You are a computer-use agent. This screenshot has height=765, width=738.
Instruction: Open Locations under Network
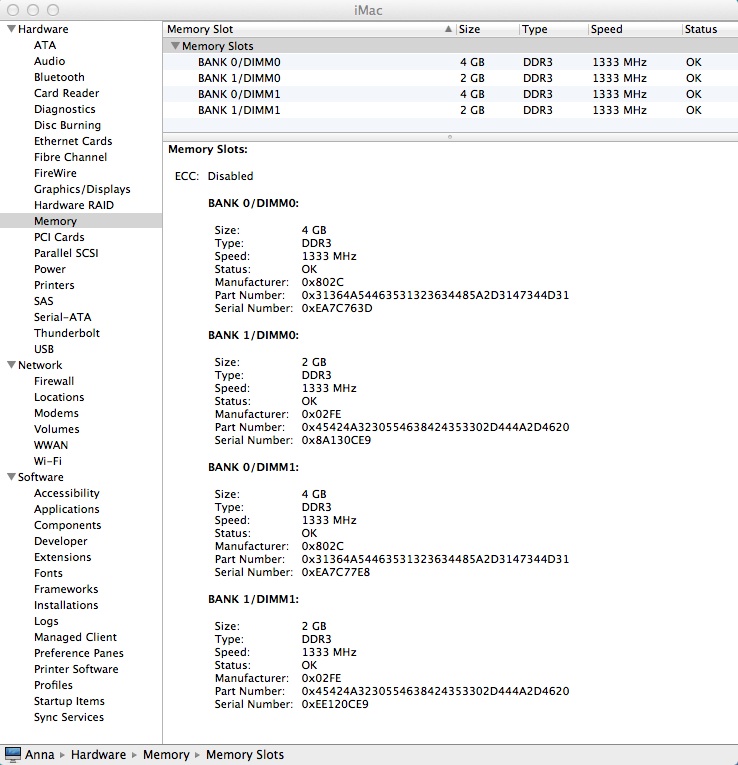click(x=59, y=397)
